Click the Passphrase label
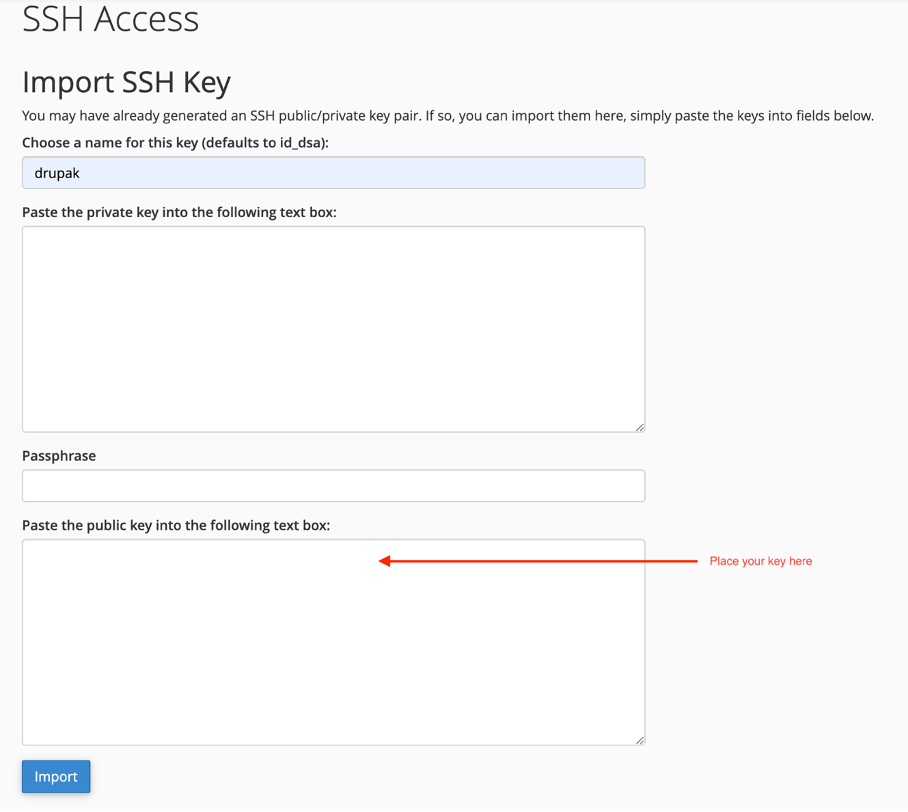The image size is (908, 812). pos(59,456)
